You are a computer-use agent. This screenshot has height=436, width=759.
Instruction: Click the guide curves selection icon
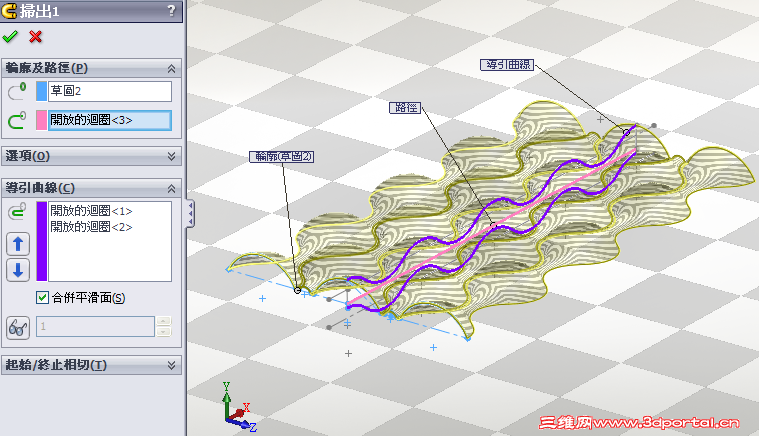coord(17,211)
